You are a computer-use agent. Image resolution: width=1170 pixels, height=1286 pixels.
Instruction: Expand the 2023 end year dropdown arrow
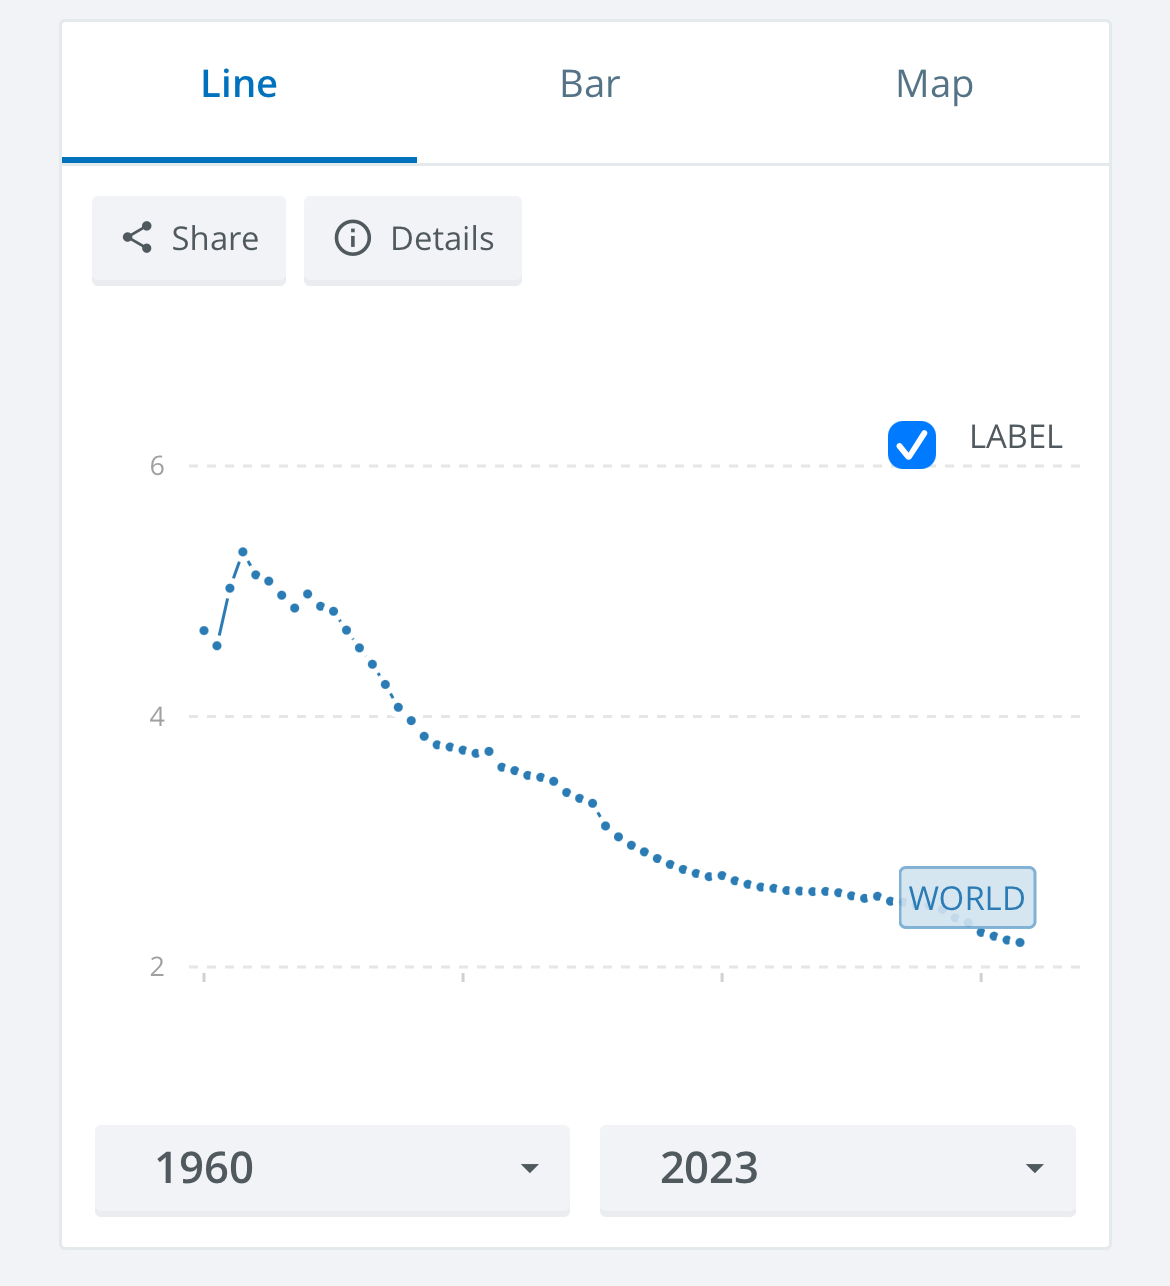pos(1035,1168)
